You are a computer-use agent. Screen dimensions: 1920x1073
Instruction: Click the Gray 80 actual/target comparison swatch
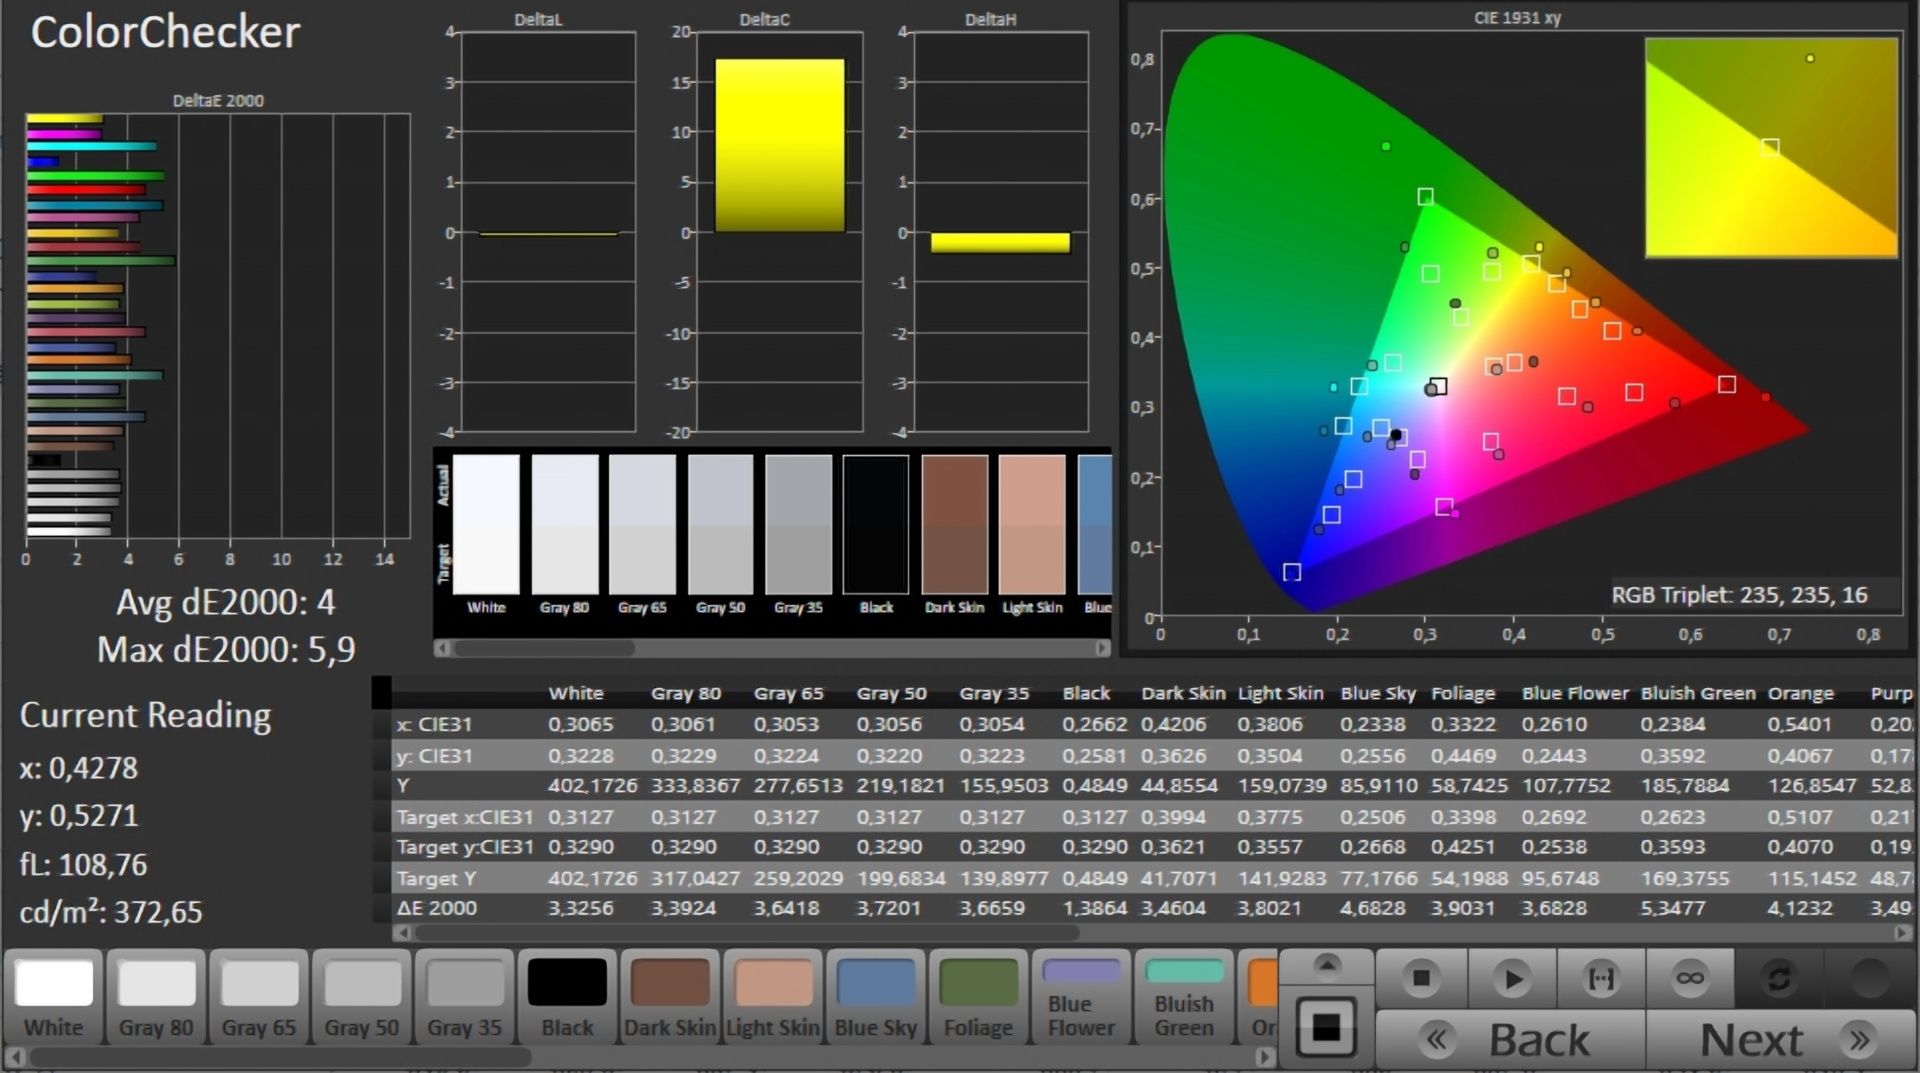coord(564,524)
